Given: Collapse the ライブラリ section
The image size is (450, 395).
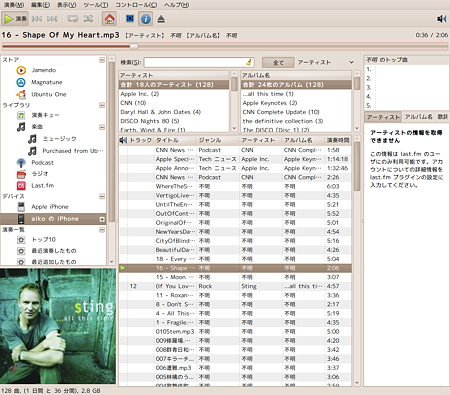Looking at the screenshot, I should (x=102, y=105).
